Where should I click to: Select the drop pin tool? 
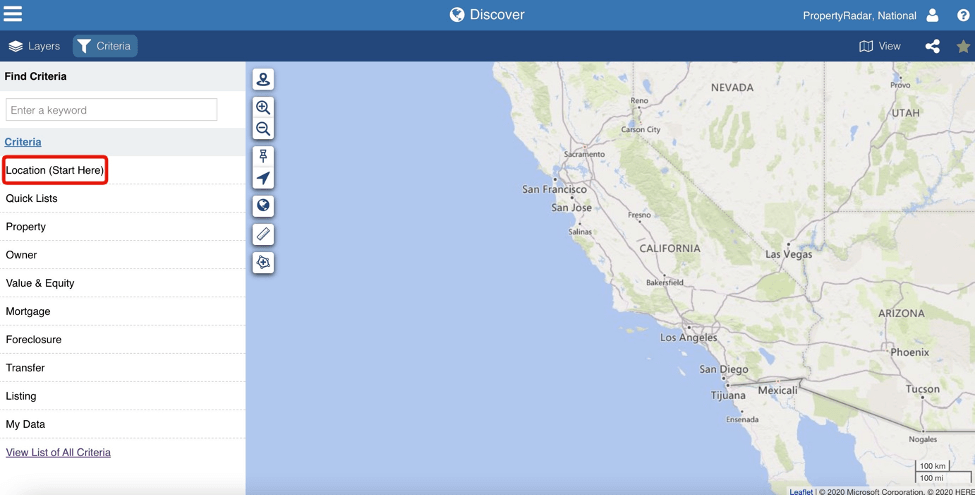click(x=264, y=156)
